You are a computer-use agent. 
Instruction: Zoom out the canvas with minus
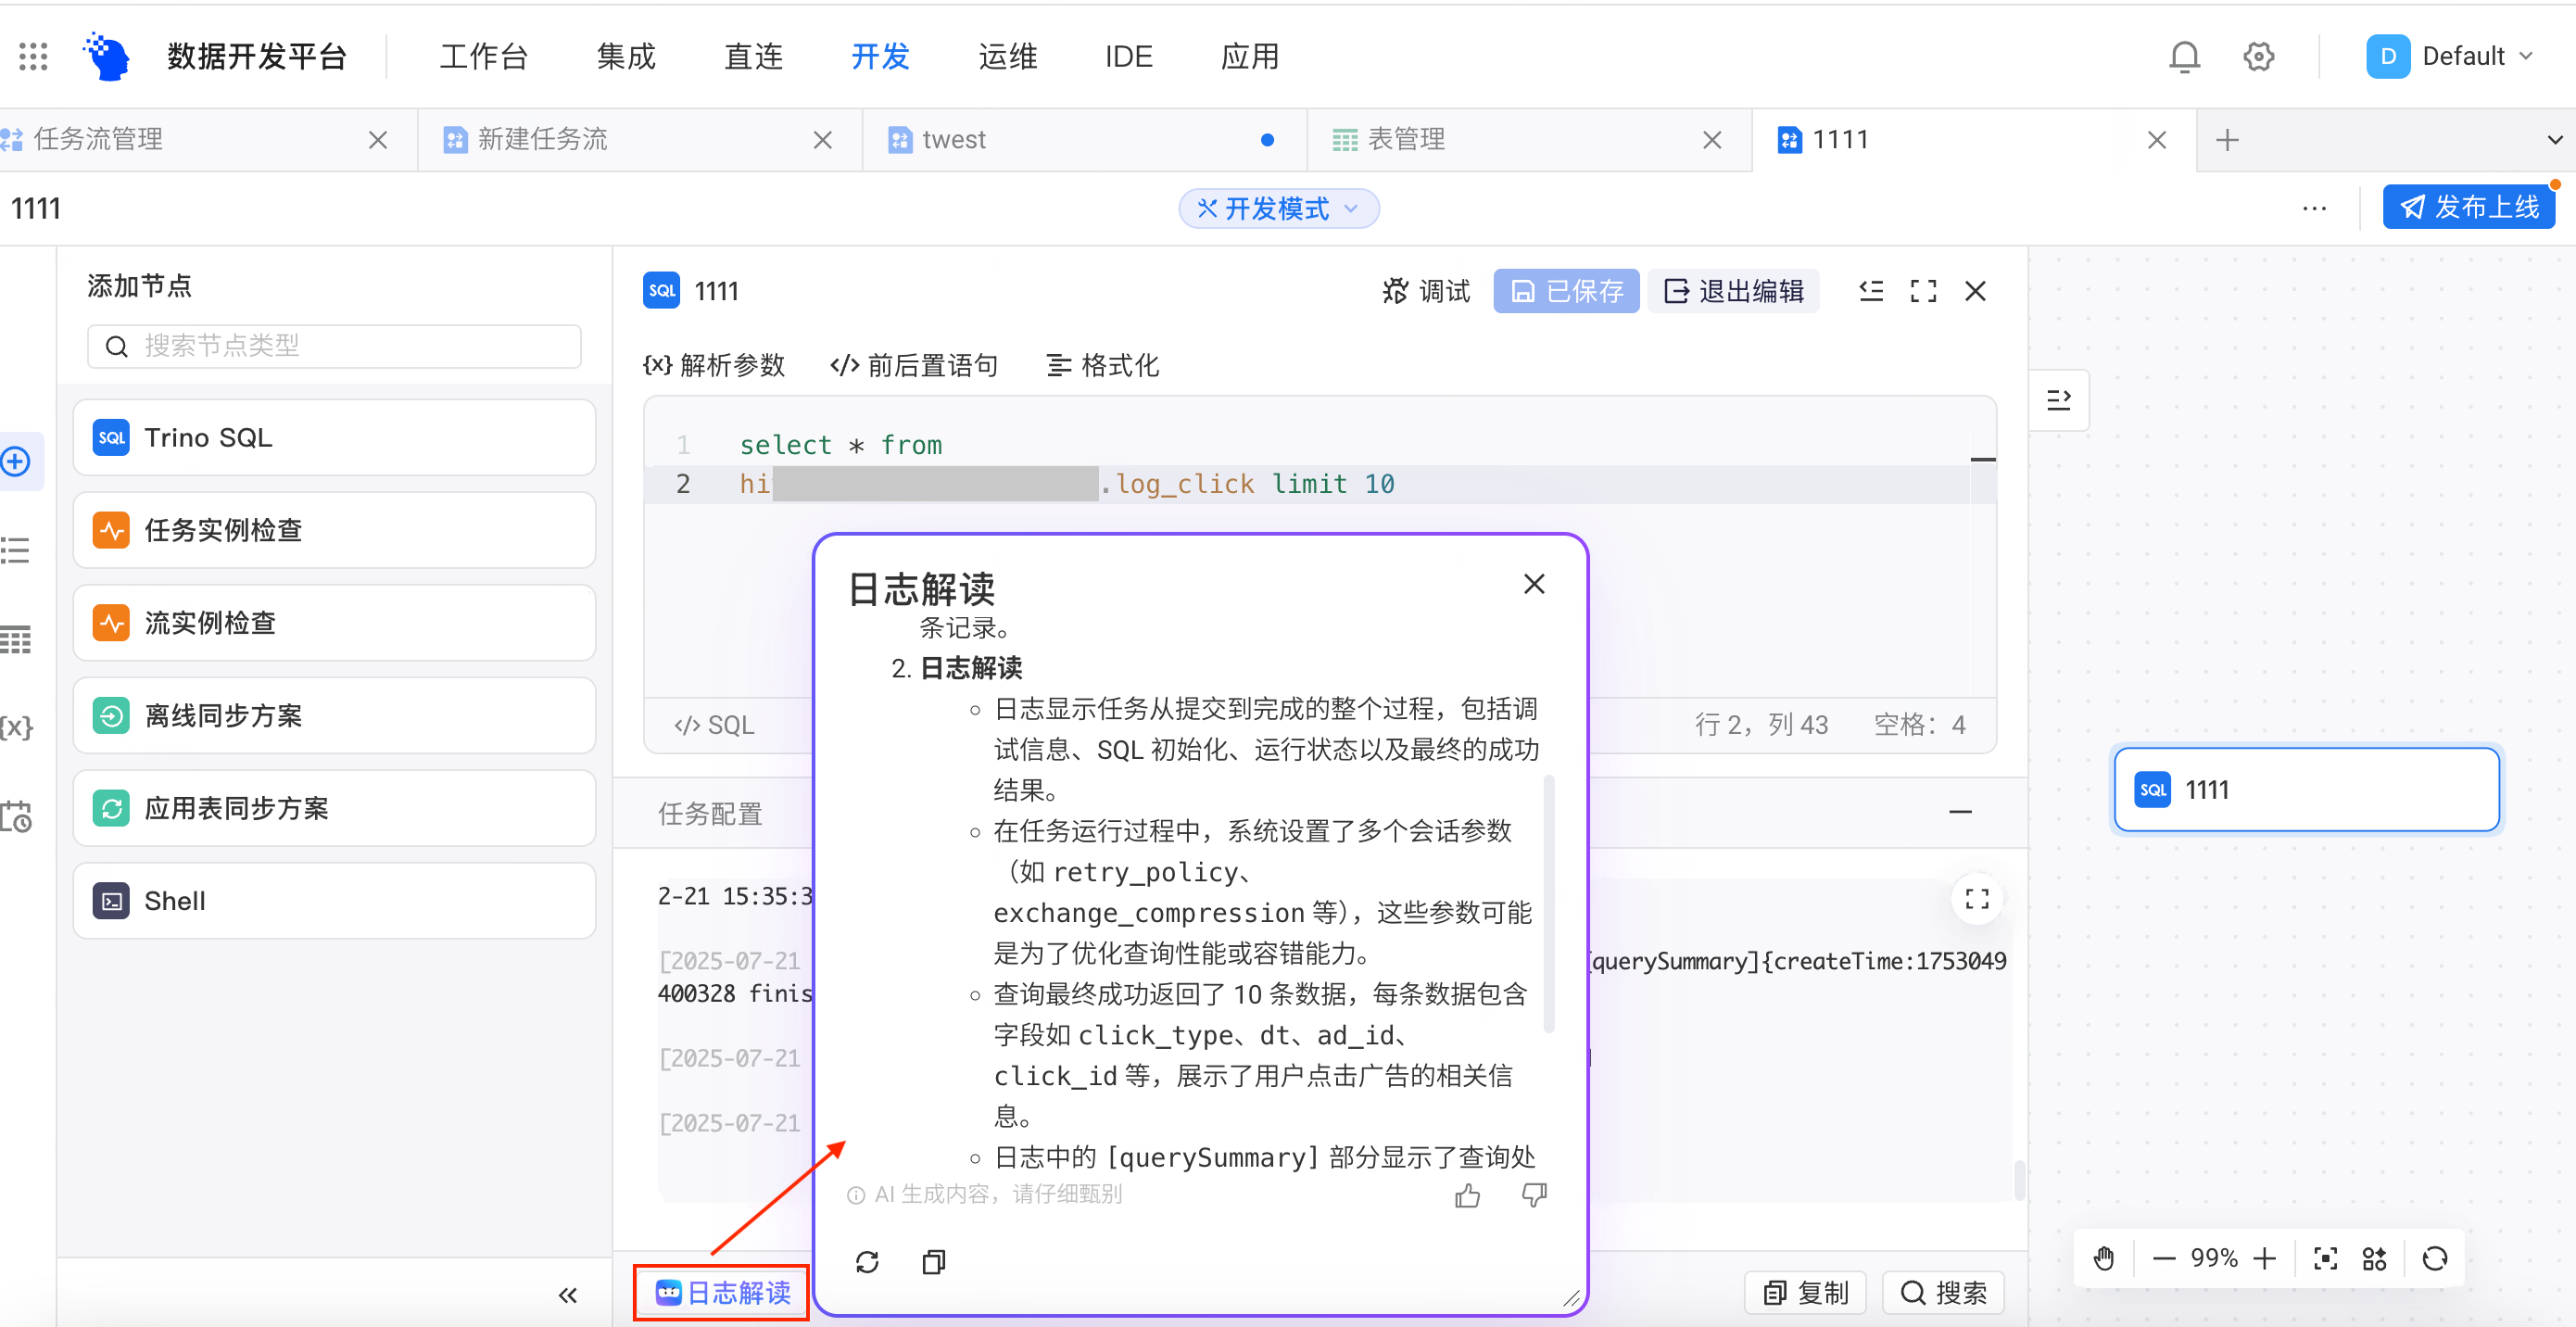click(x=2164, y=1258)
